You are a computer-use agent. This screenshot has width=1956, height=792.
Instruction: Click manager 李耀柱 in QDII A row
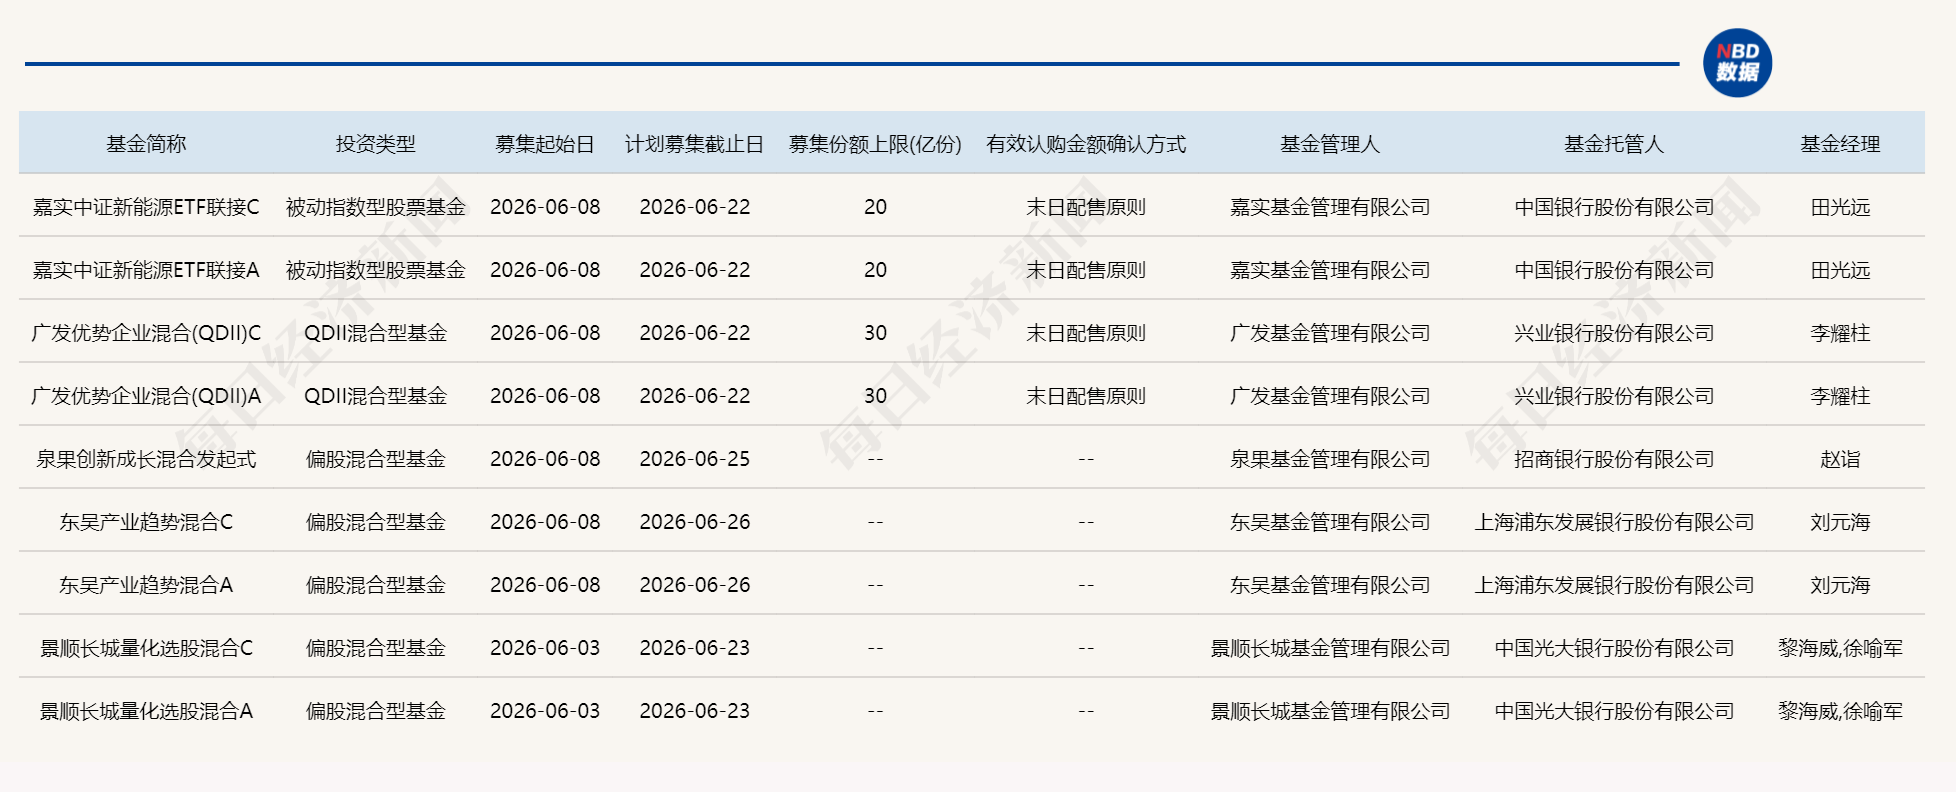[1840, 396]
